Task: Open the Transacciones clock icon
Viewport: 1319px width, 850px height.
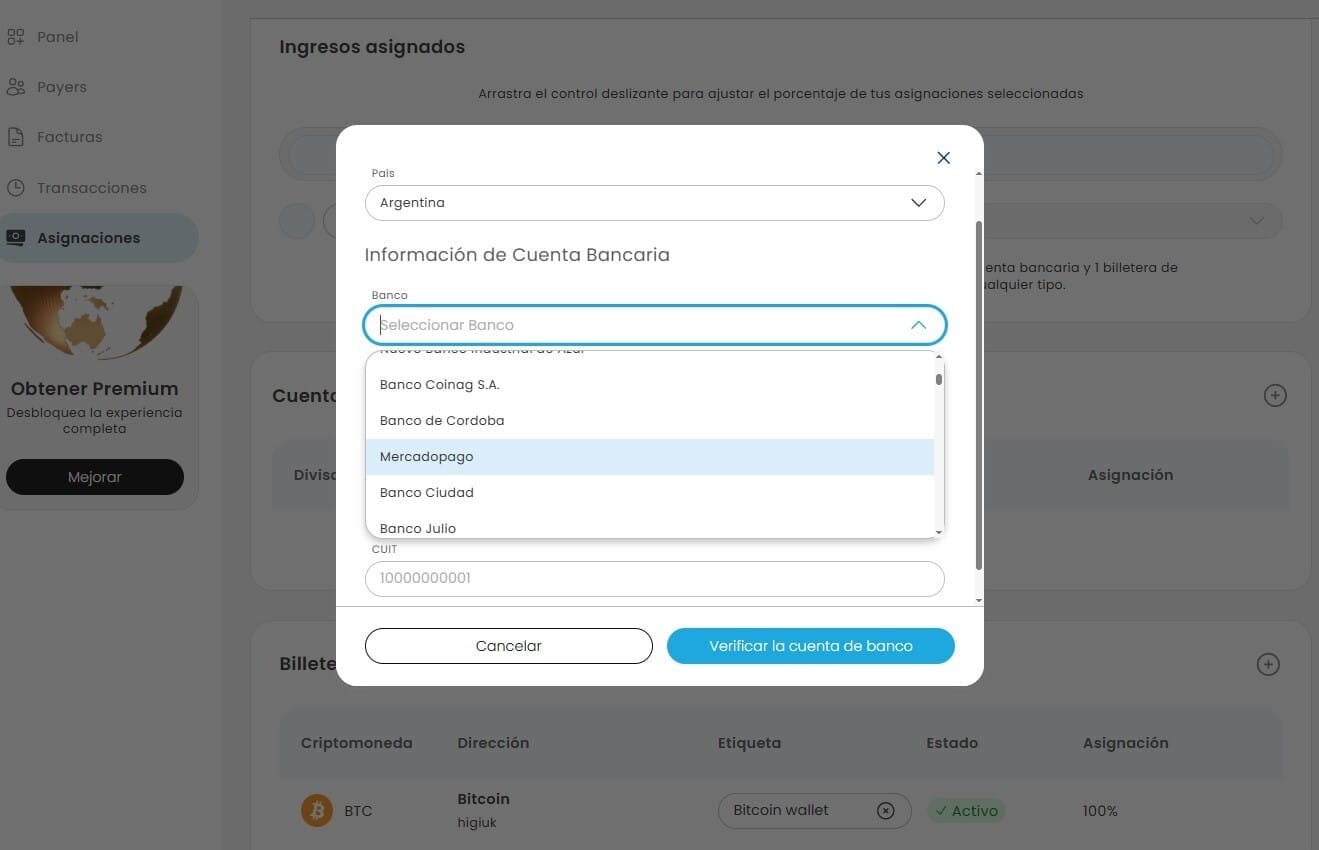Action: point(15,188)
